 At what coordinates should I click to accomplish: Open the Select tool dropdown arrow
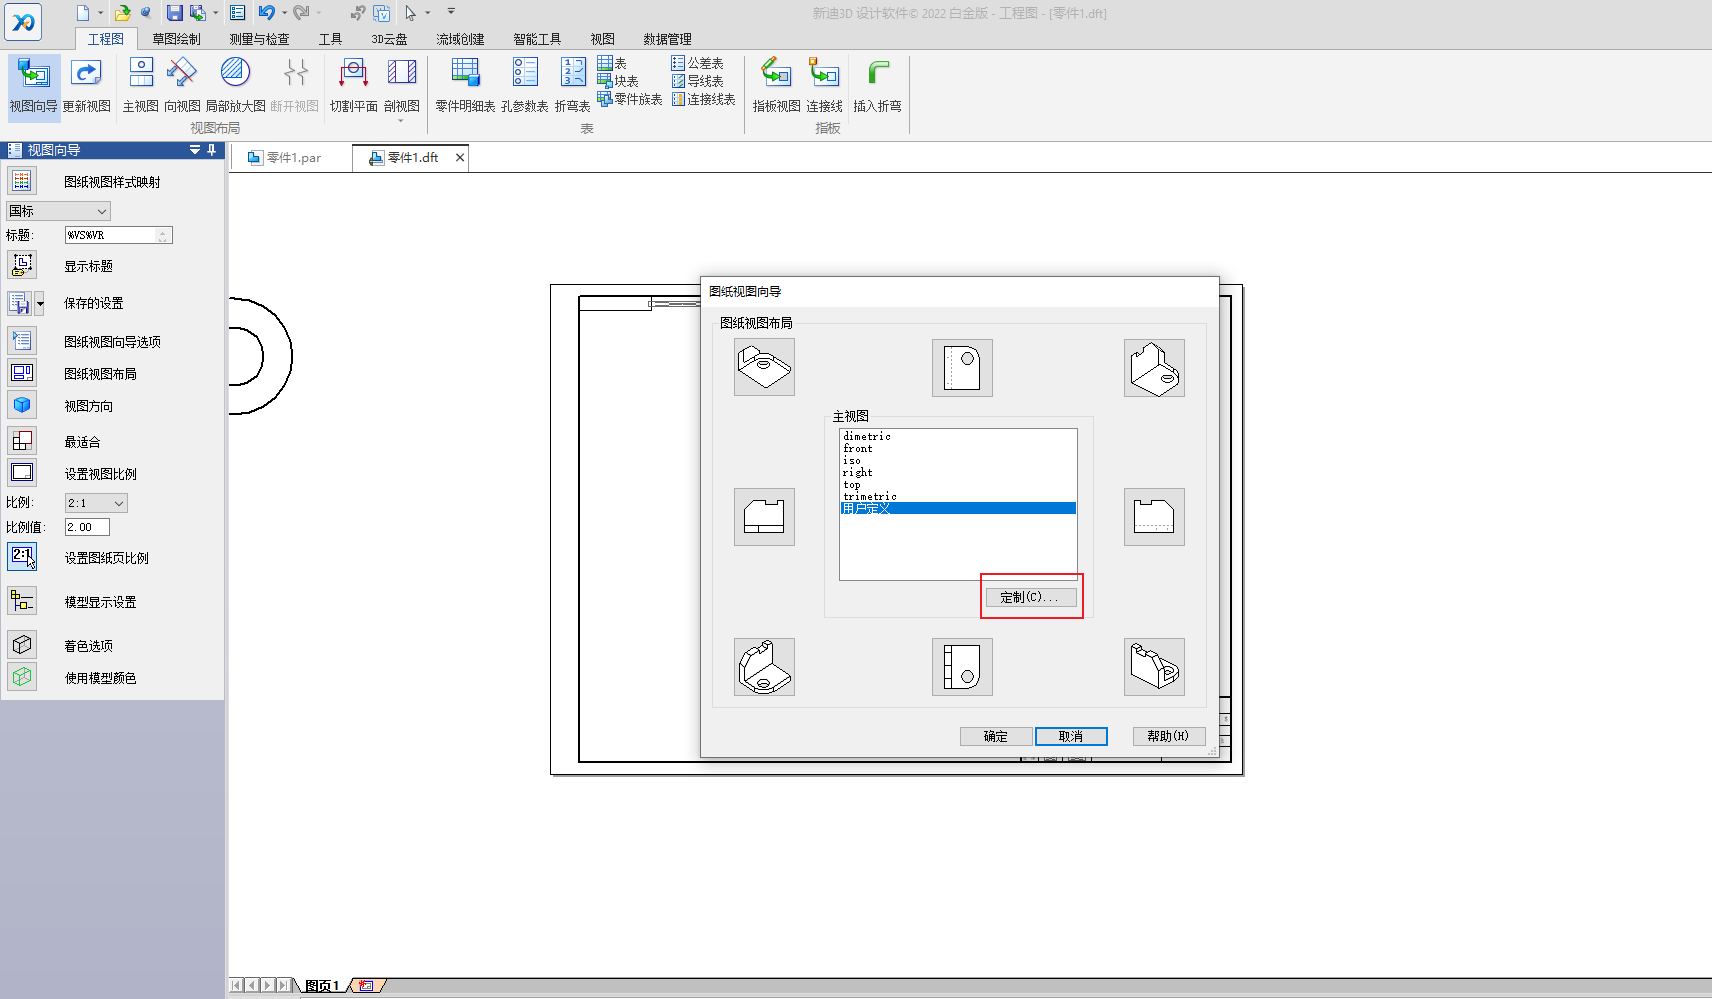428,13
